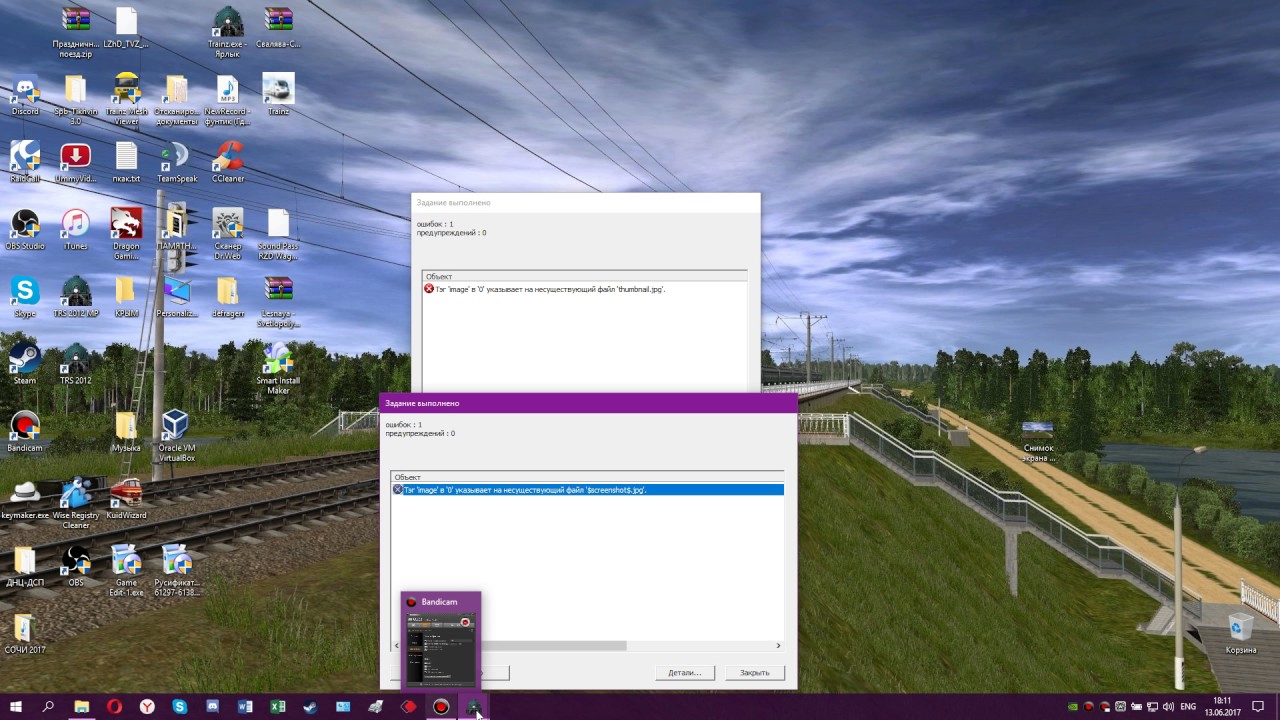The width and height of the screenshot is (1280, 720).
Task: Select the TRS 2012 shortcut beside Steam
Action: (x=76, y=363)
